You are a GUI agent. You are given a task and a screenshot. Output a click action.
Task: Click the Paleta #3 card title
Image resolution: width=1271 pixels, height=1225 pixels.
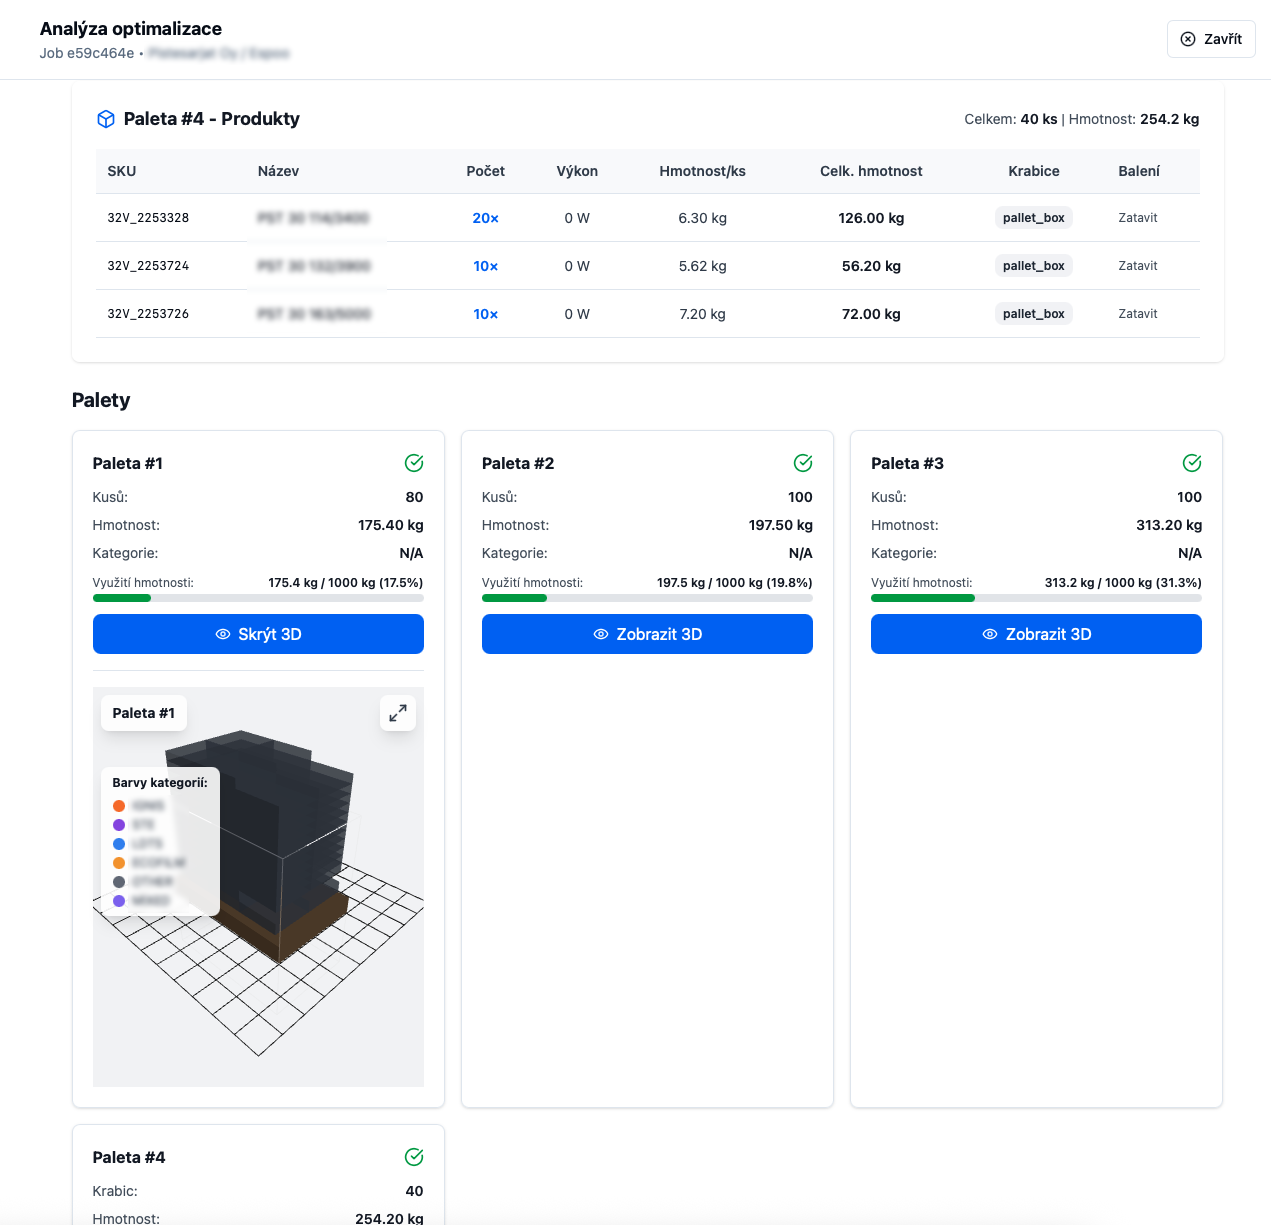(x=907, y=463)
